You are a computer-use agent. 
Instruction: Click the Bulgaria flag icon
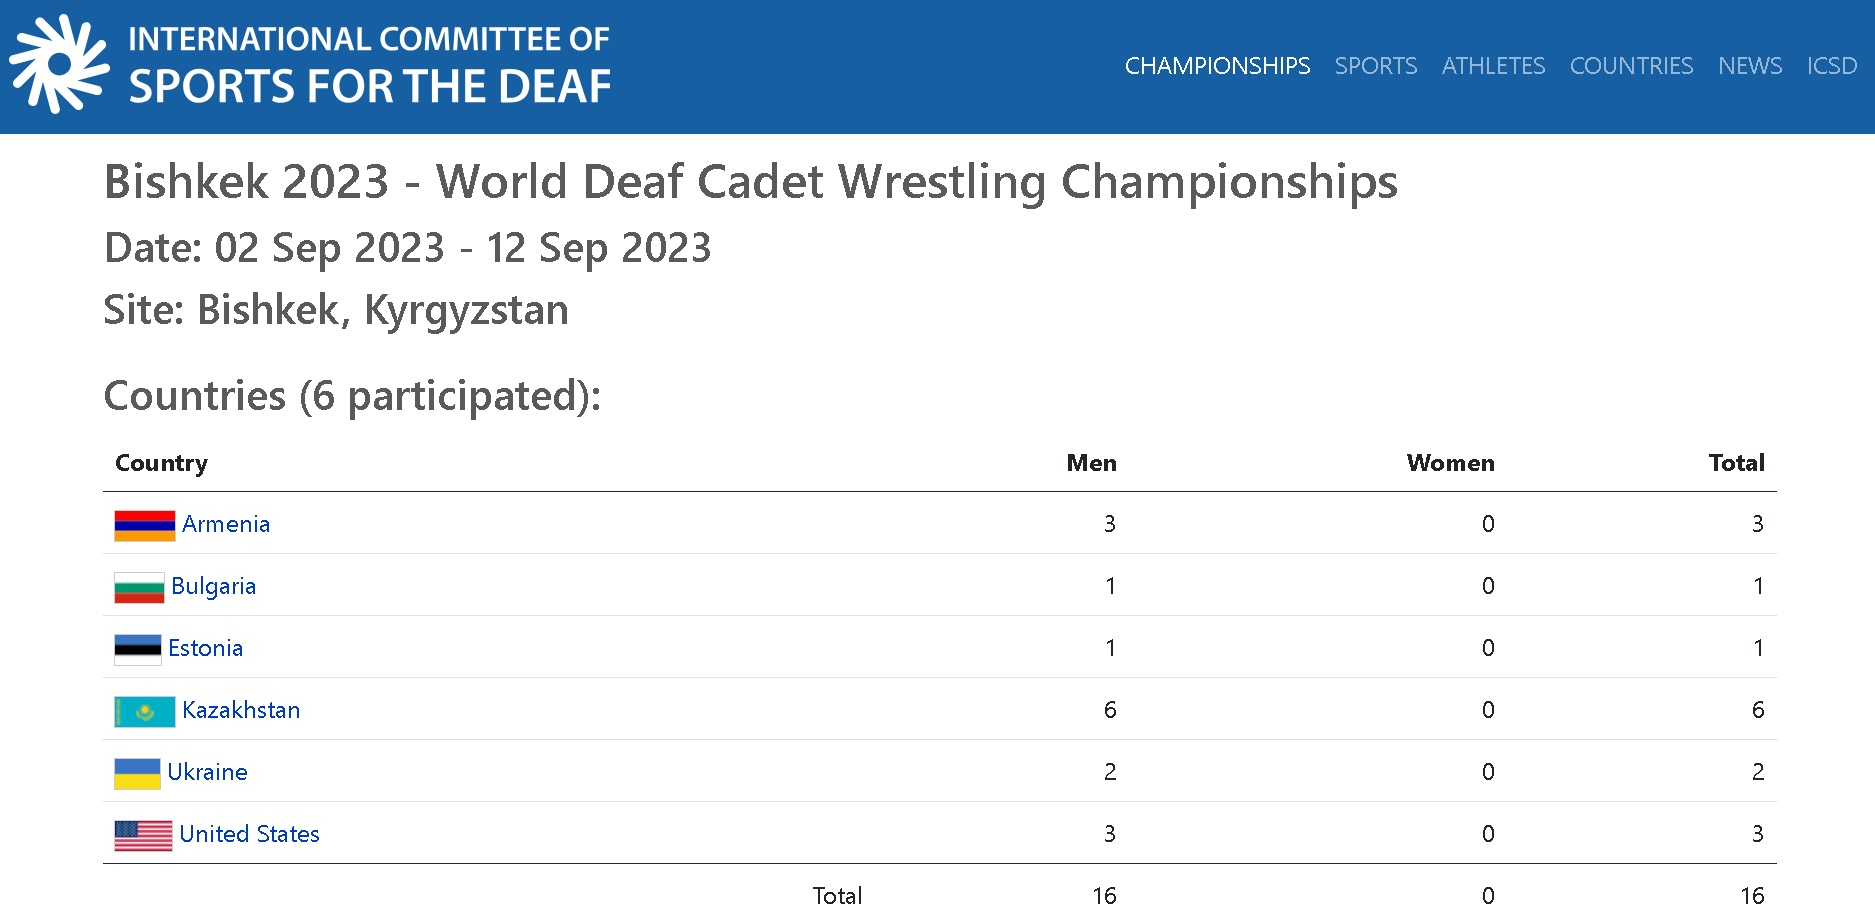(139, 587)
